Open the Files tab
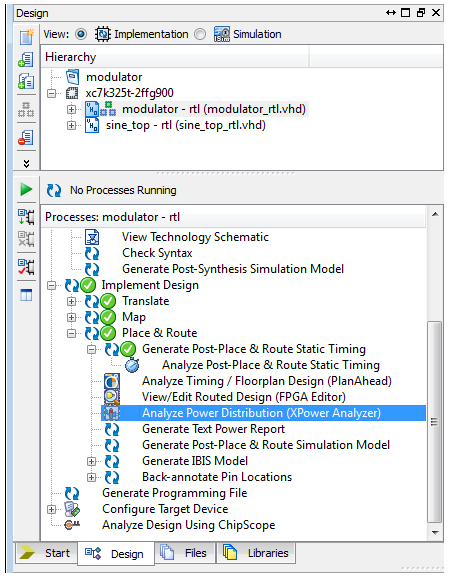Image resolution: width=450 pixels, height=577 pixels. click(185, 553)
